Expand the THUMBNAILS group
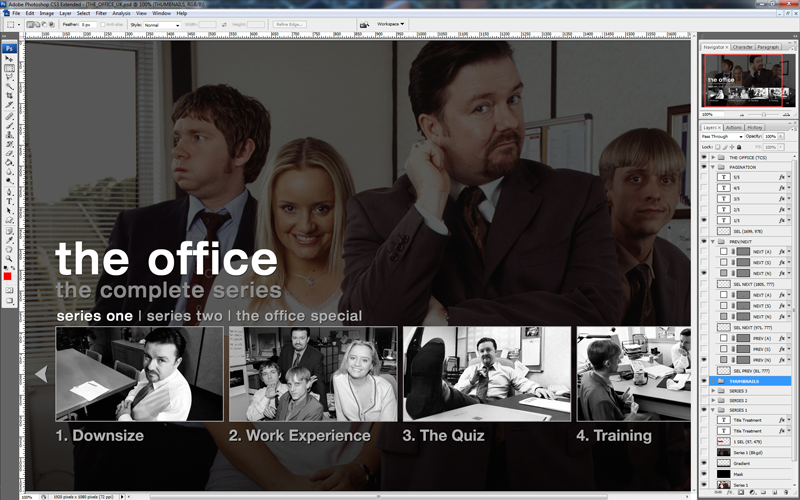This screenshot has width=800, height=500. [713, 381]
